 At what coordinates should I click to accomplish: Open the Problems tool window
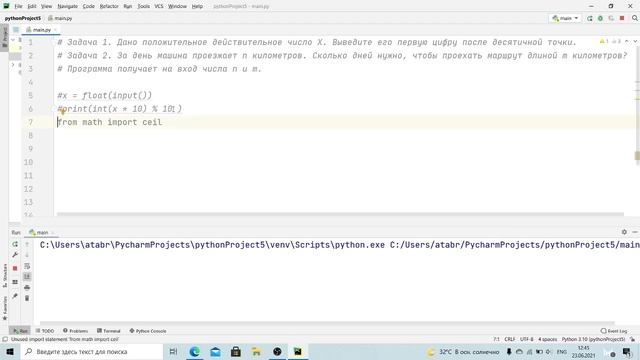[76, 331]
